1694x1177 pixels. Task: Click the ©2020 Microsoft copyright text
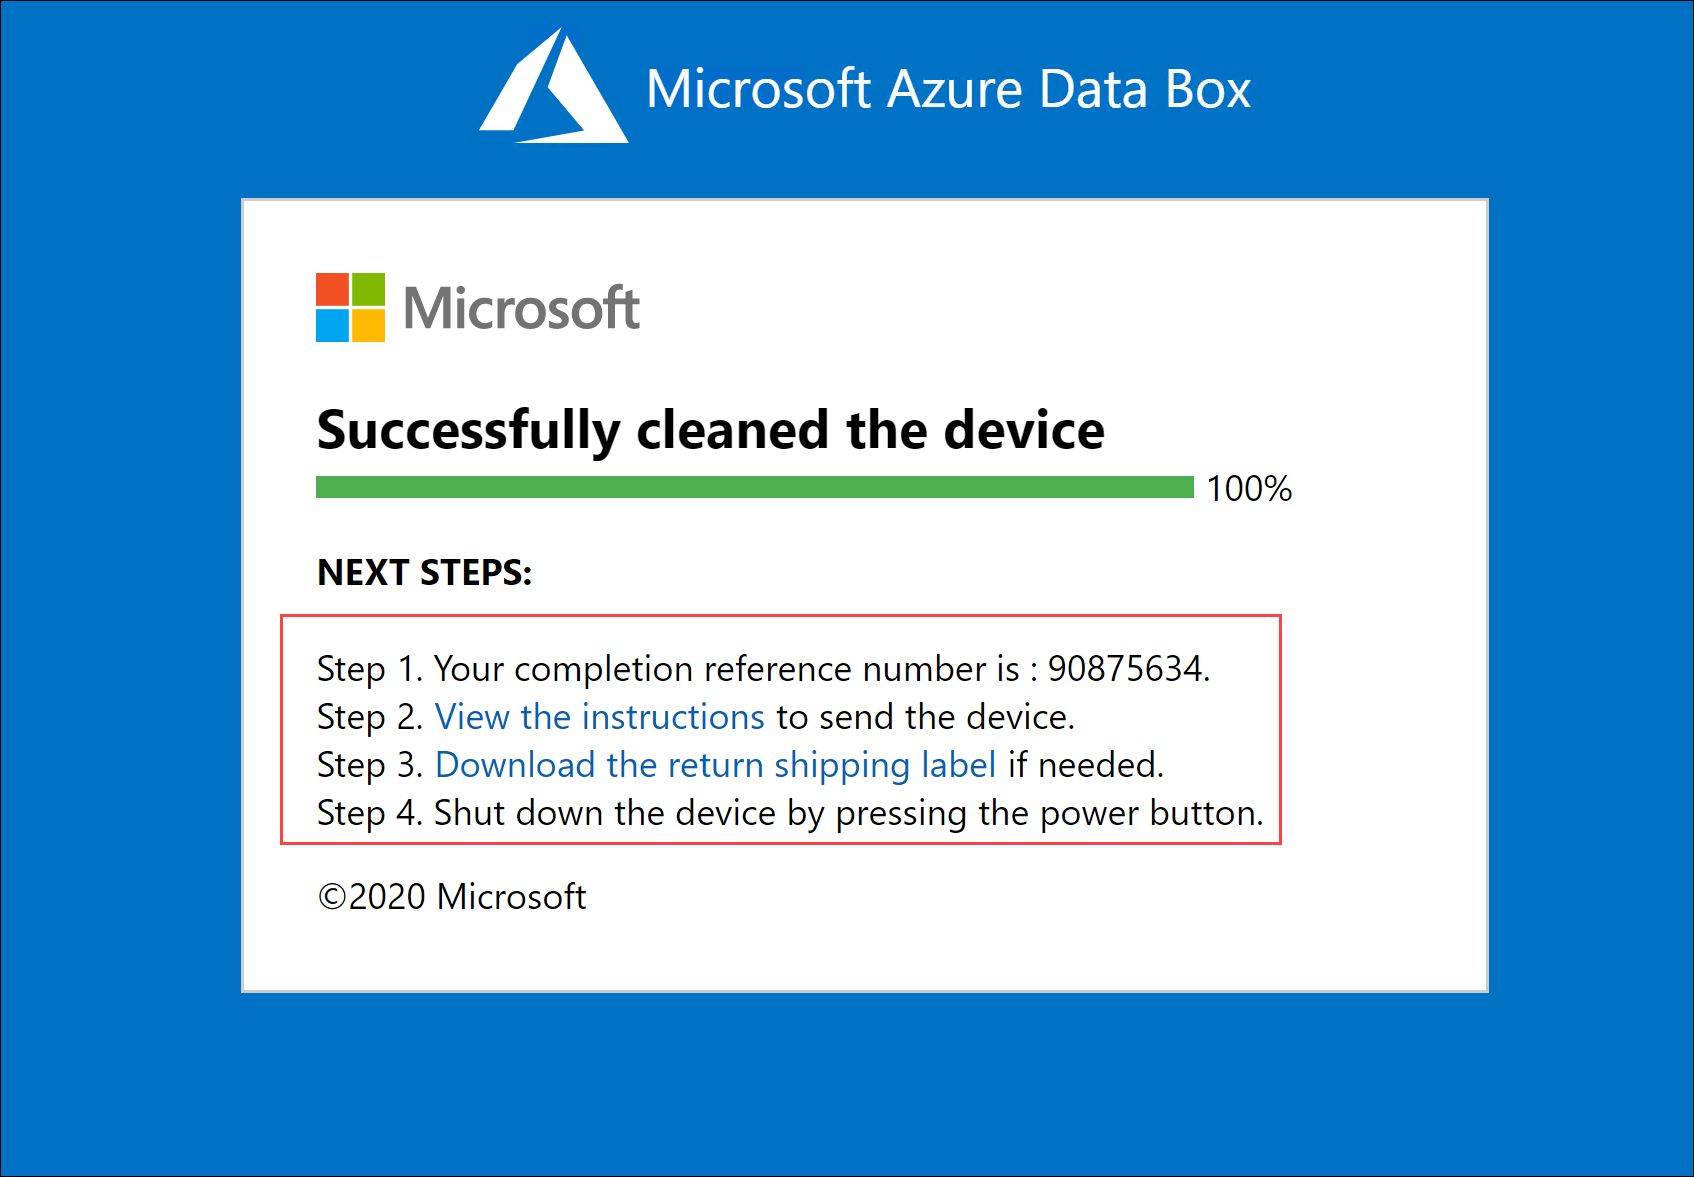click(x=452, y=897)
